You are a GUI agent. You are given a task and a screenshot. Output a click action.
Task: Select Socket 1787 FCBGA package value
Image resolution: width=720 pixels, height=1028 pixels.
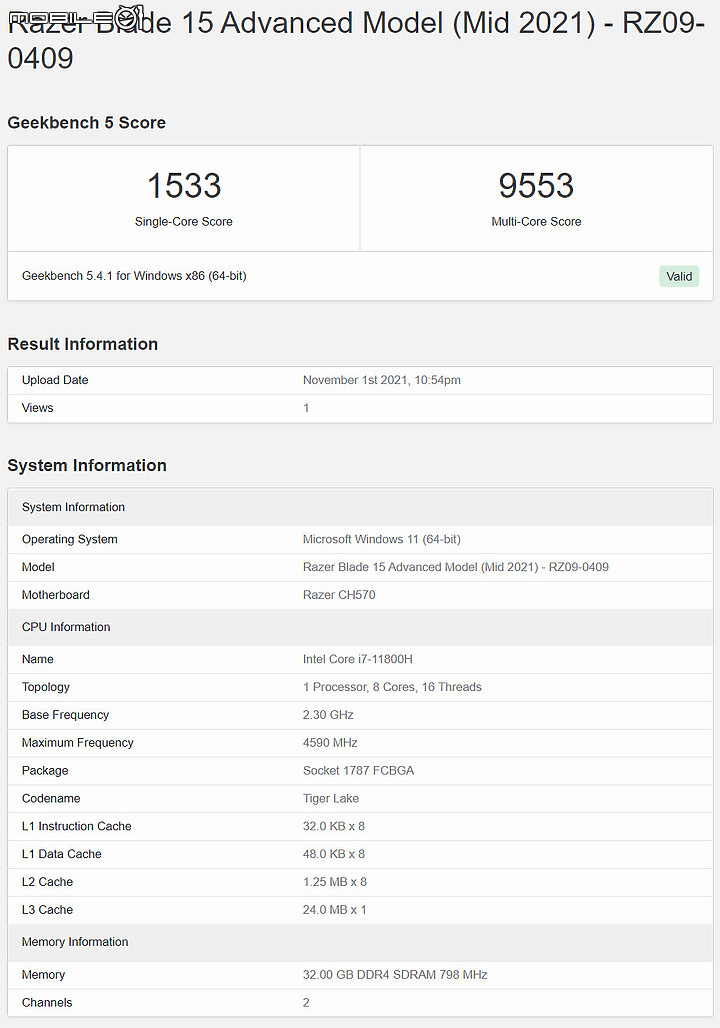(358, 771)
